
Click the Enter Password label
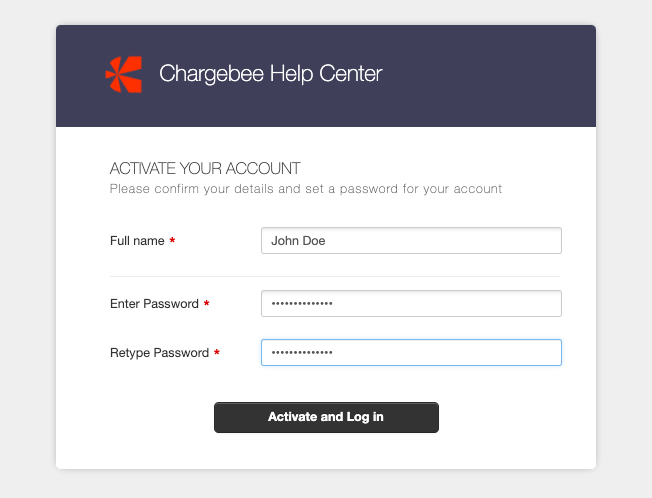[x=154, y=304]
